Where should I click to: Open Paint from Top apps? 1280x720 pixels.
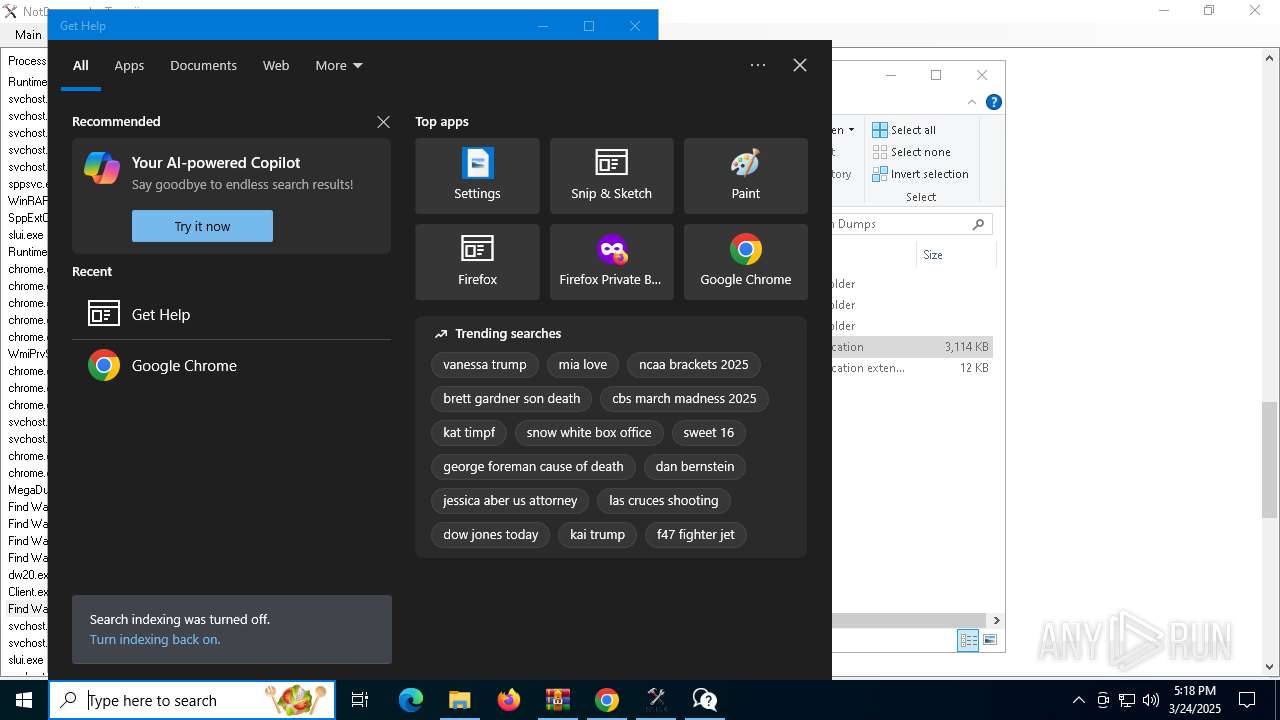pos(745,176)
